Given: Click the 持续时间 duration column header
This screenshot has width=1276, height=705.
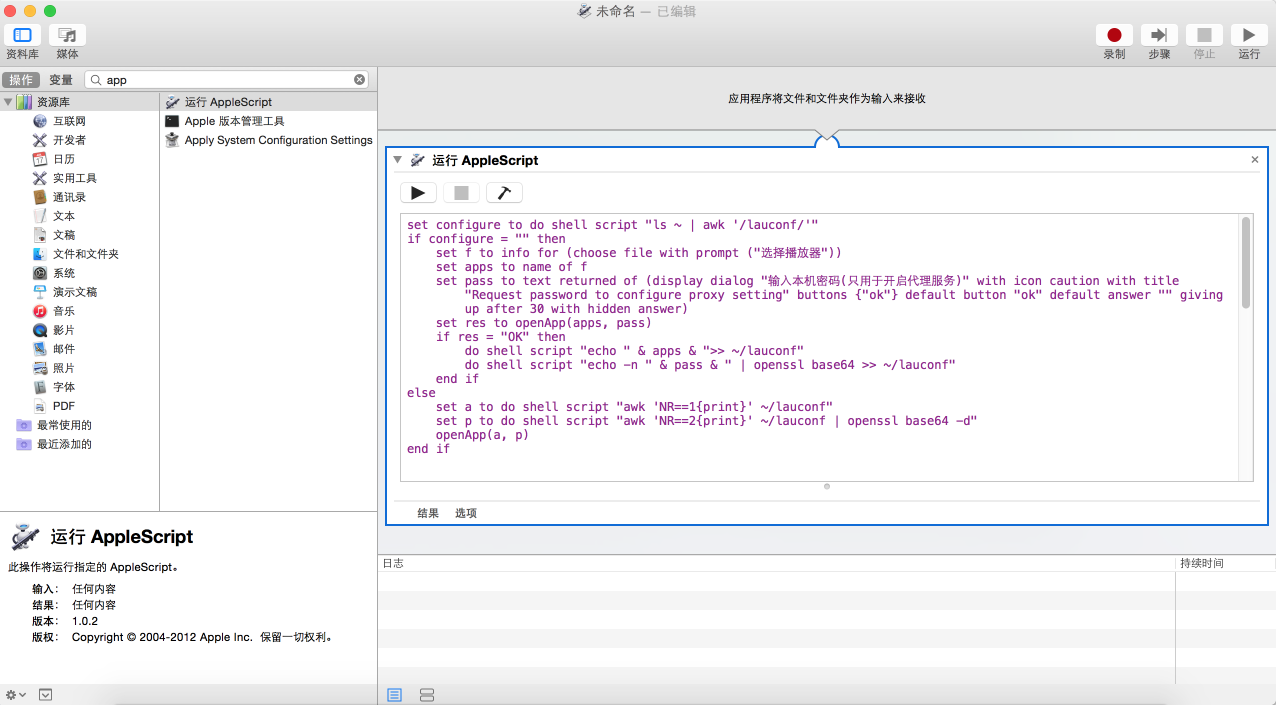Looking at the screenshot, I should [1225, 564].
